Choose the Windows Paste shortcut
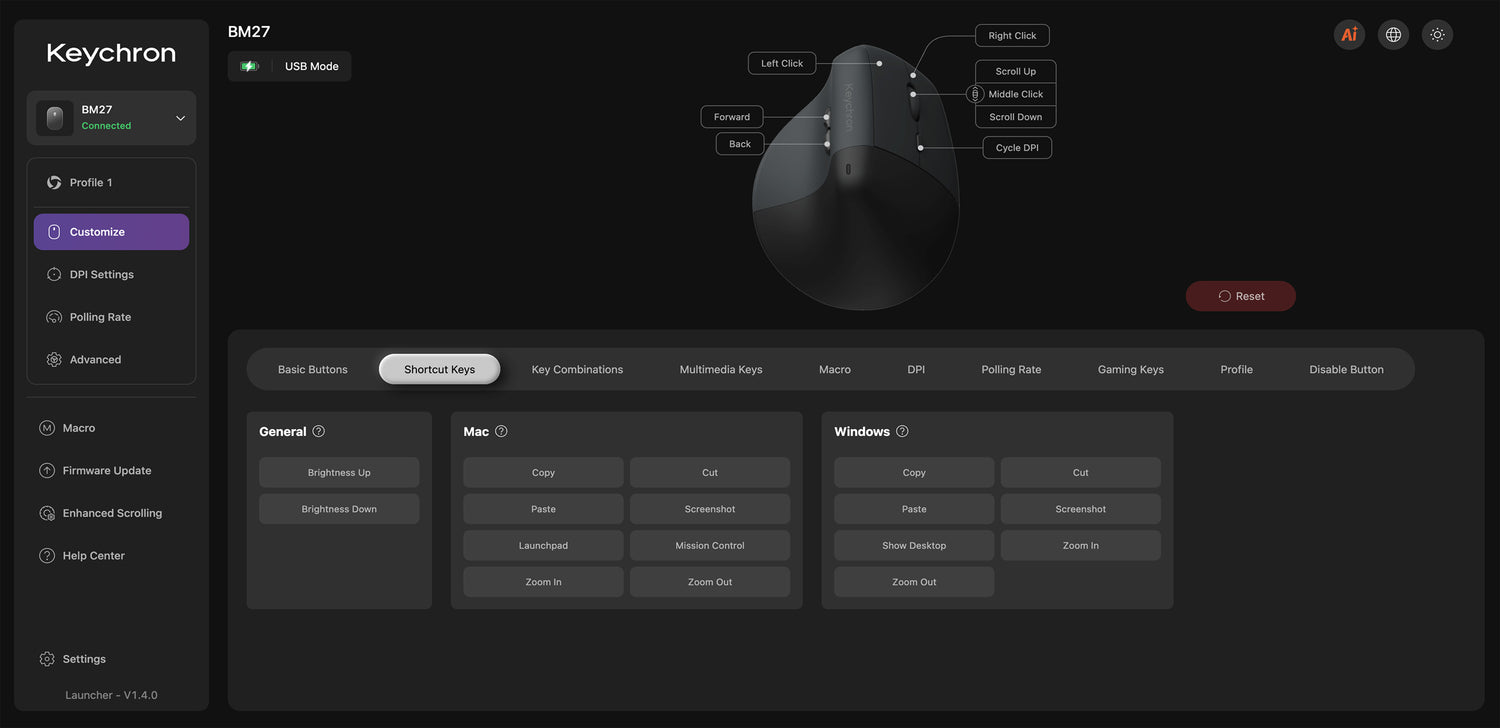The image size is (1500, 728). click(914, 509)
